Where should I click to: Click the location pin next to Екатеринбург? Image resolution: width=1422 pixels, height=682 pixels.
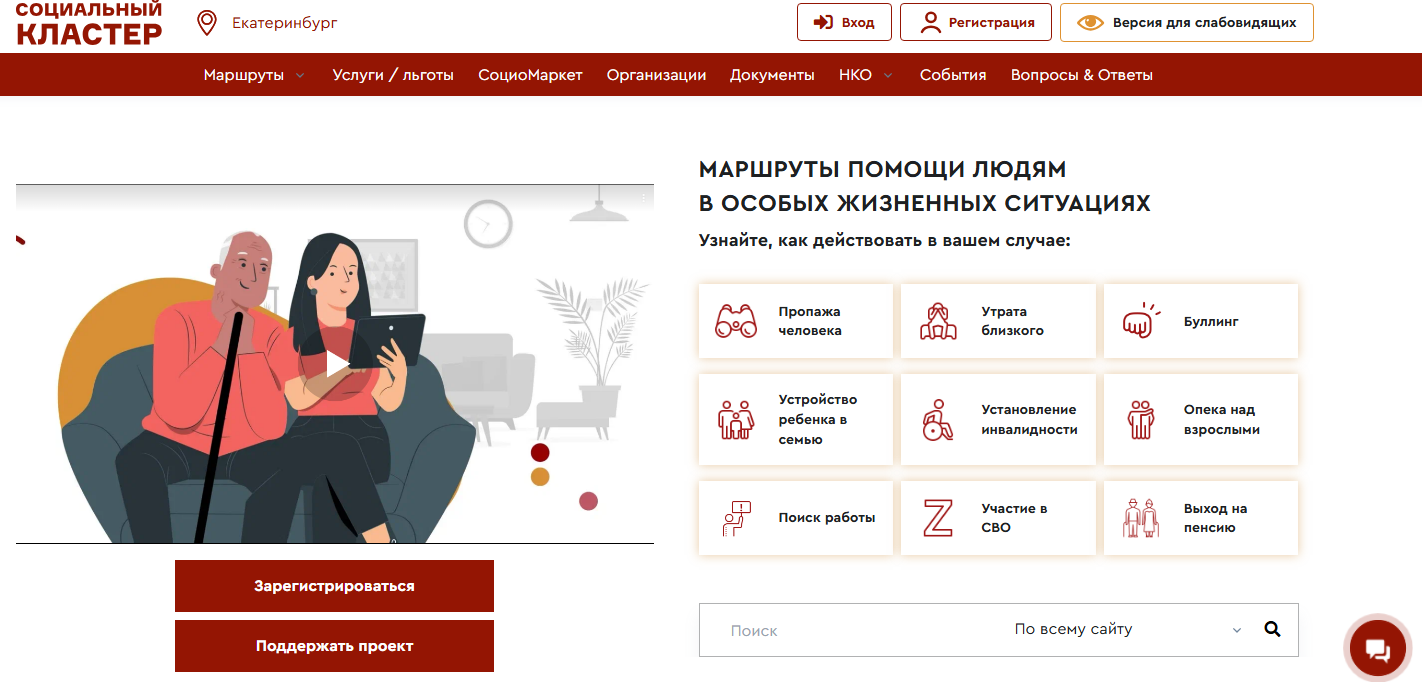click(207, 23)
